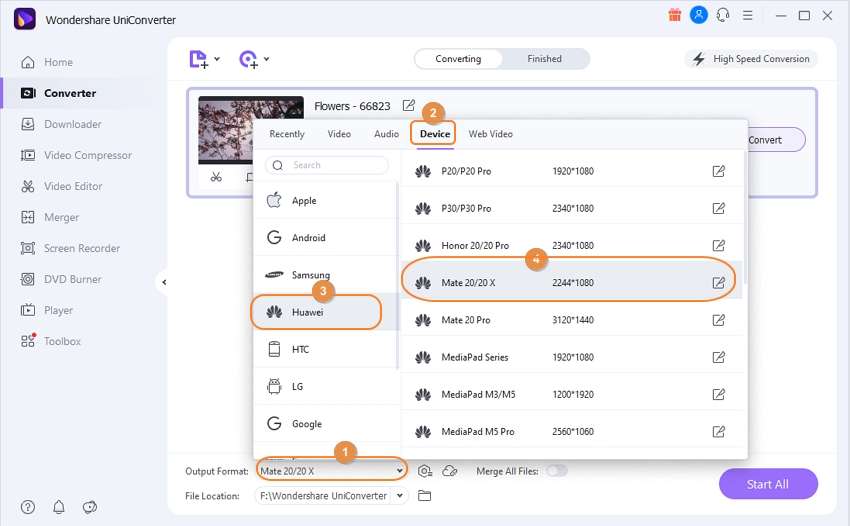Viewport: 850px width, 526px height.
Task: Choose the MediaPad Series preset
Action: [571, 357]
